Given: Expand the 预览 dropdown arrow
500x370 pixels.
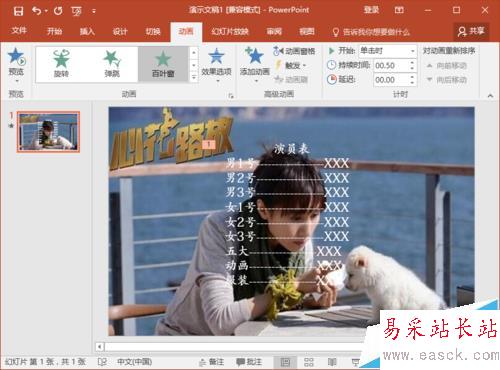Looking at the screenshot, I should tap(16, 80).
